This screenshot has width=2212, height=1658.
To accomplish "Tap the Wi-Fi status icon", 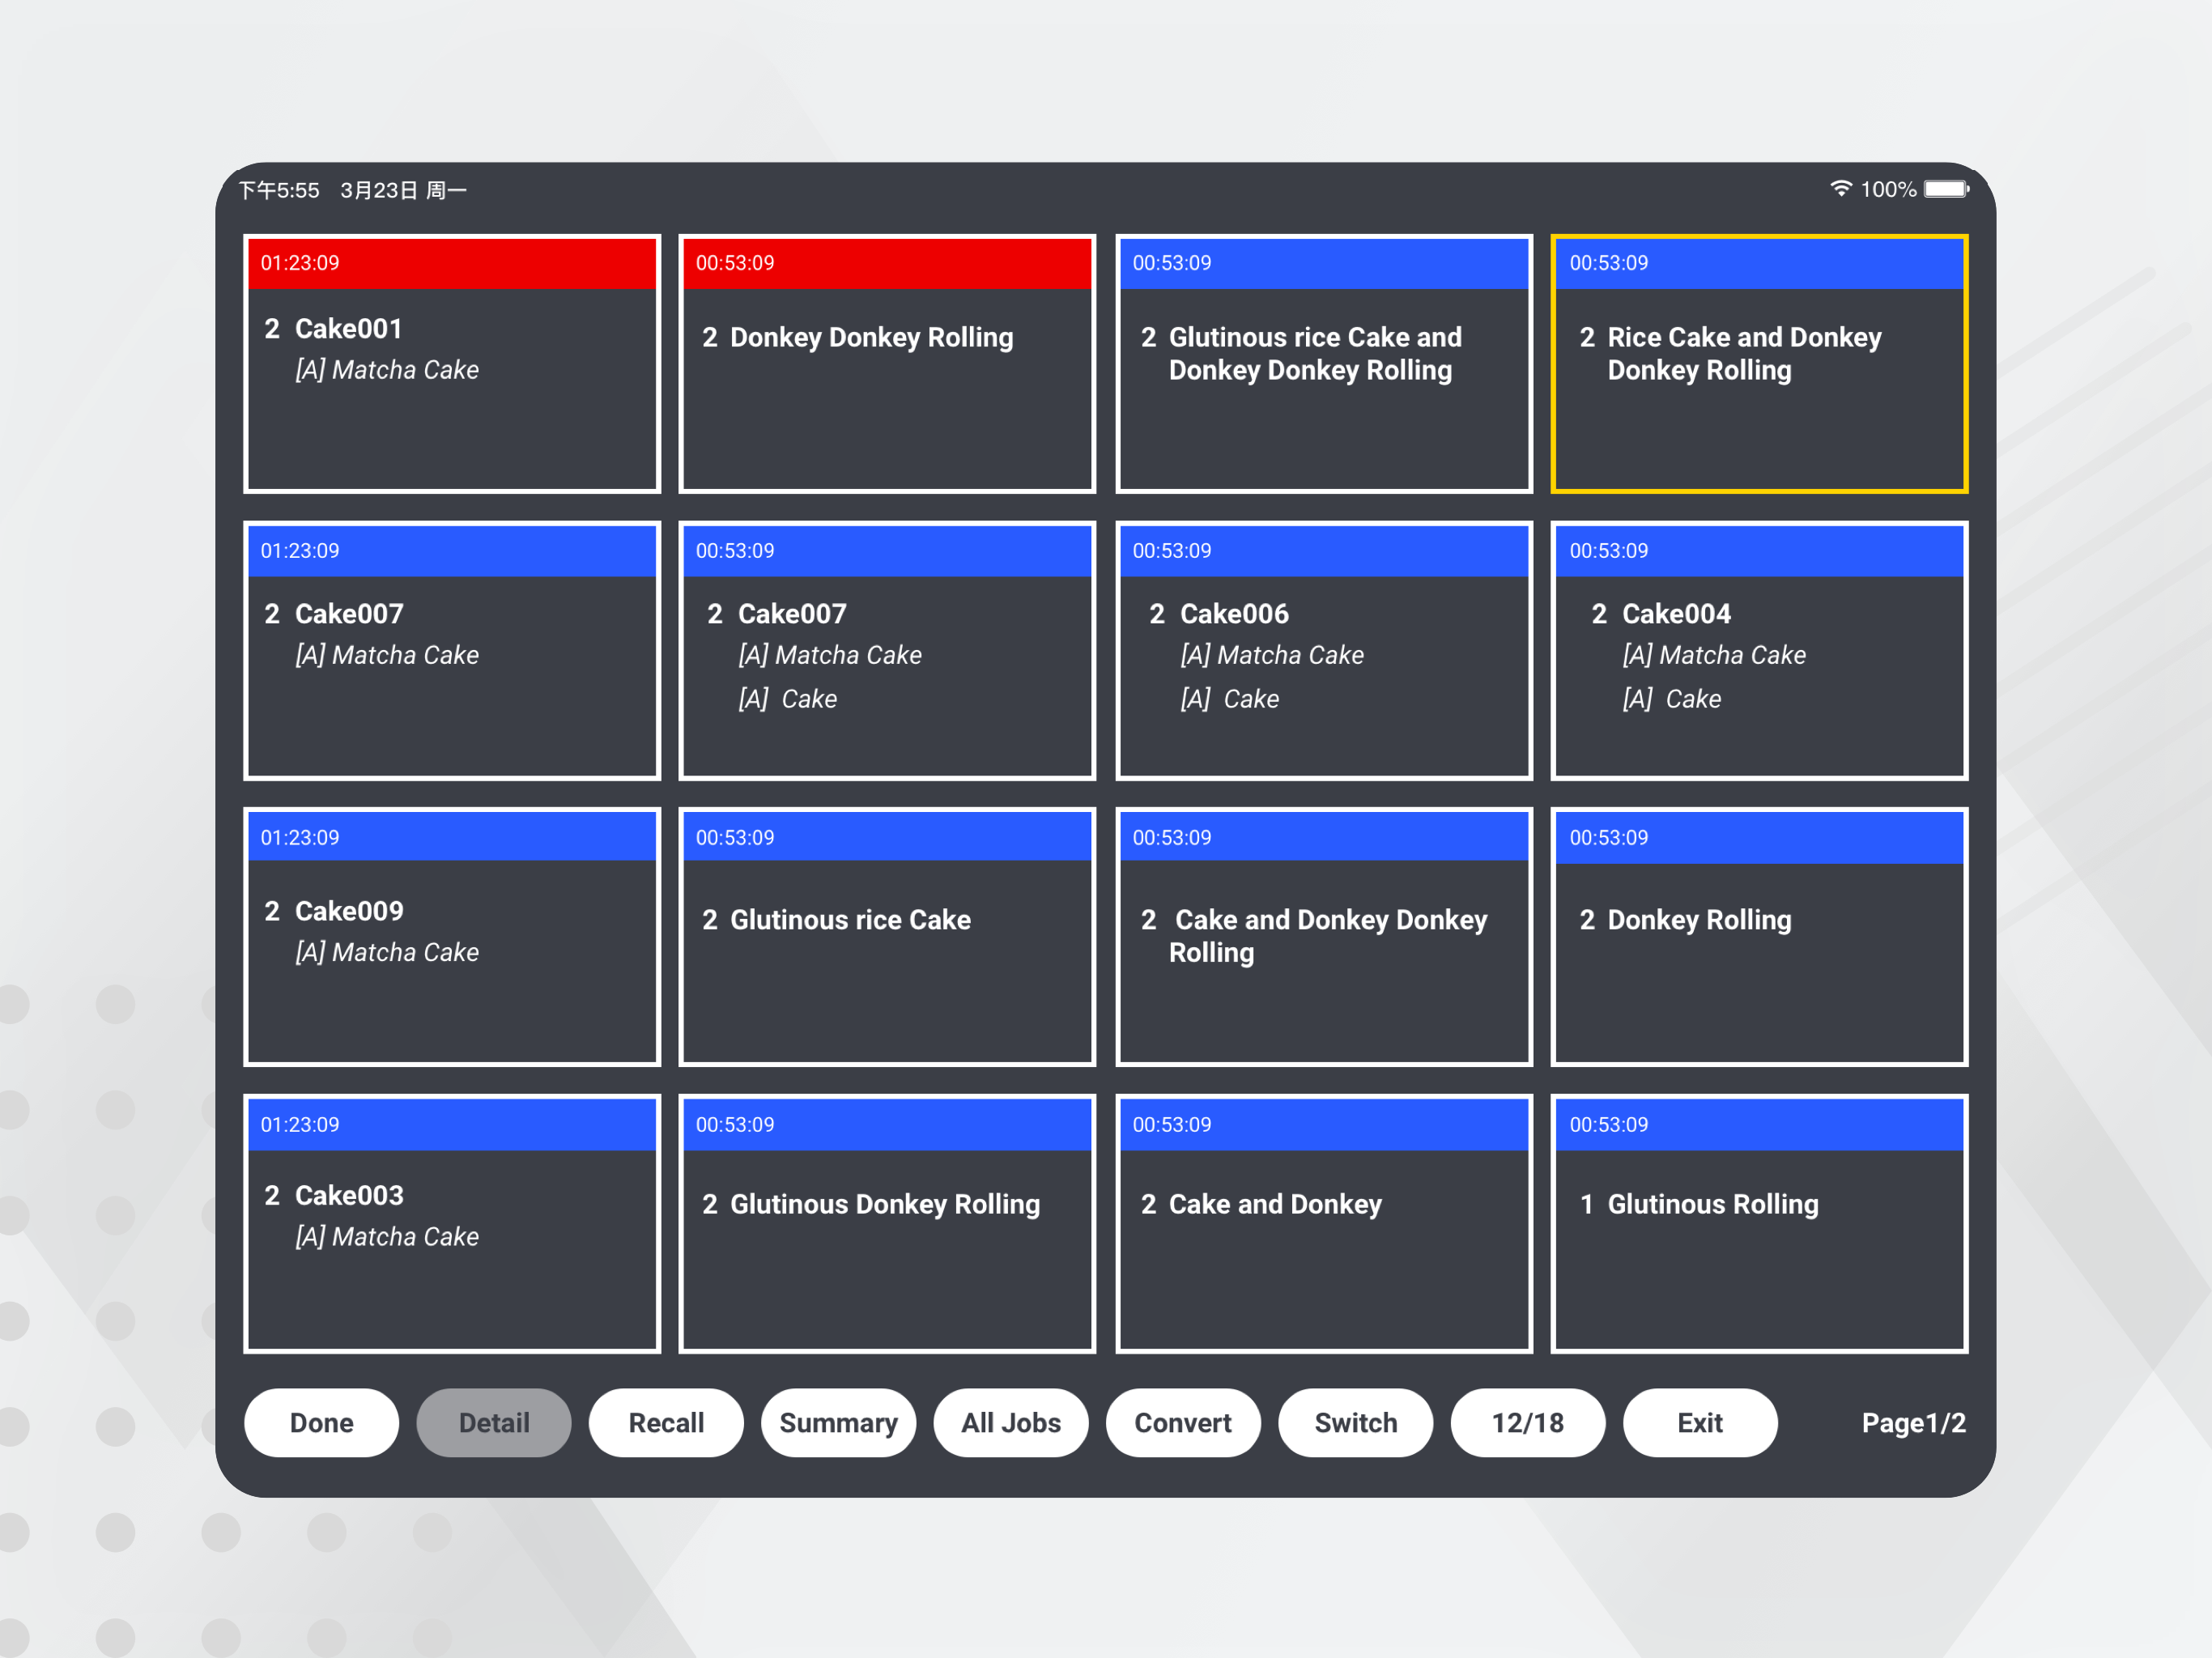I will [x=1840, y=188].
